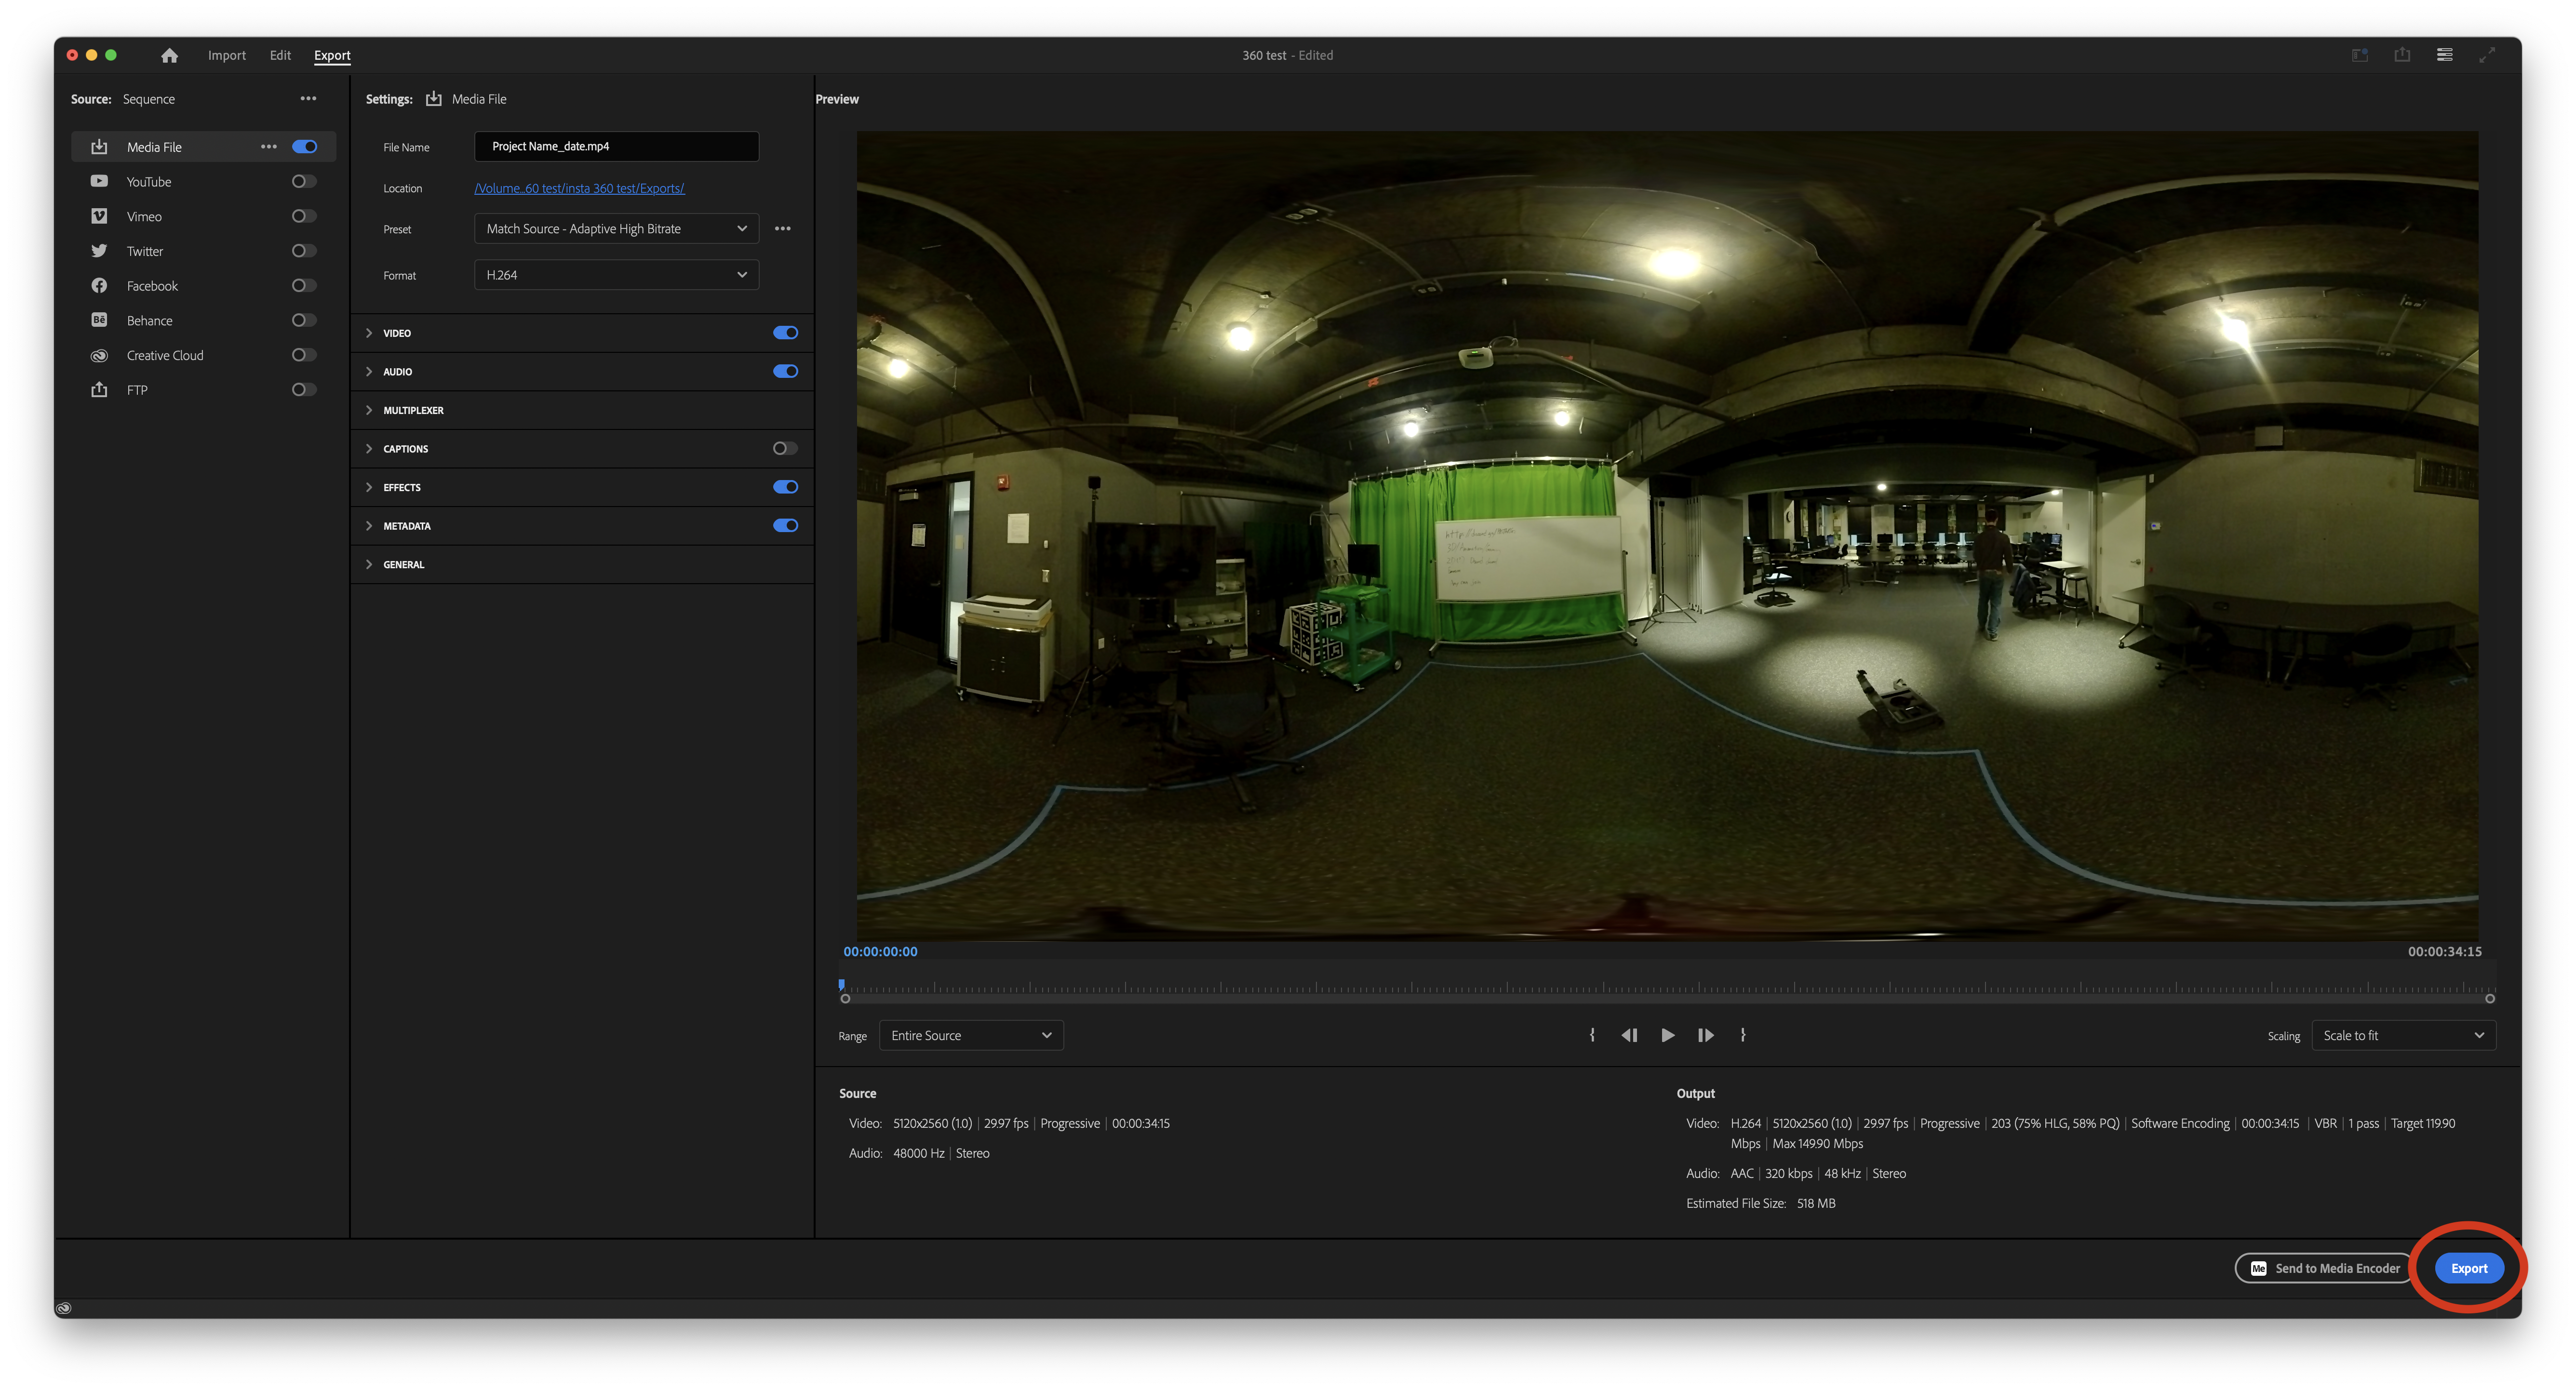The height and width of the screenshot is (1390, 2576).
Task: Open the Range Entire Source dropdown
Action: 971,1035
